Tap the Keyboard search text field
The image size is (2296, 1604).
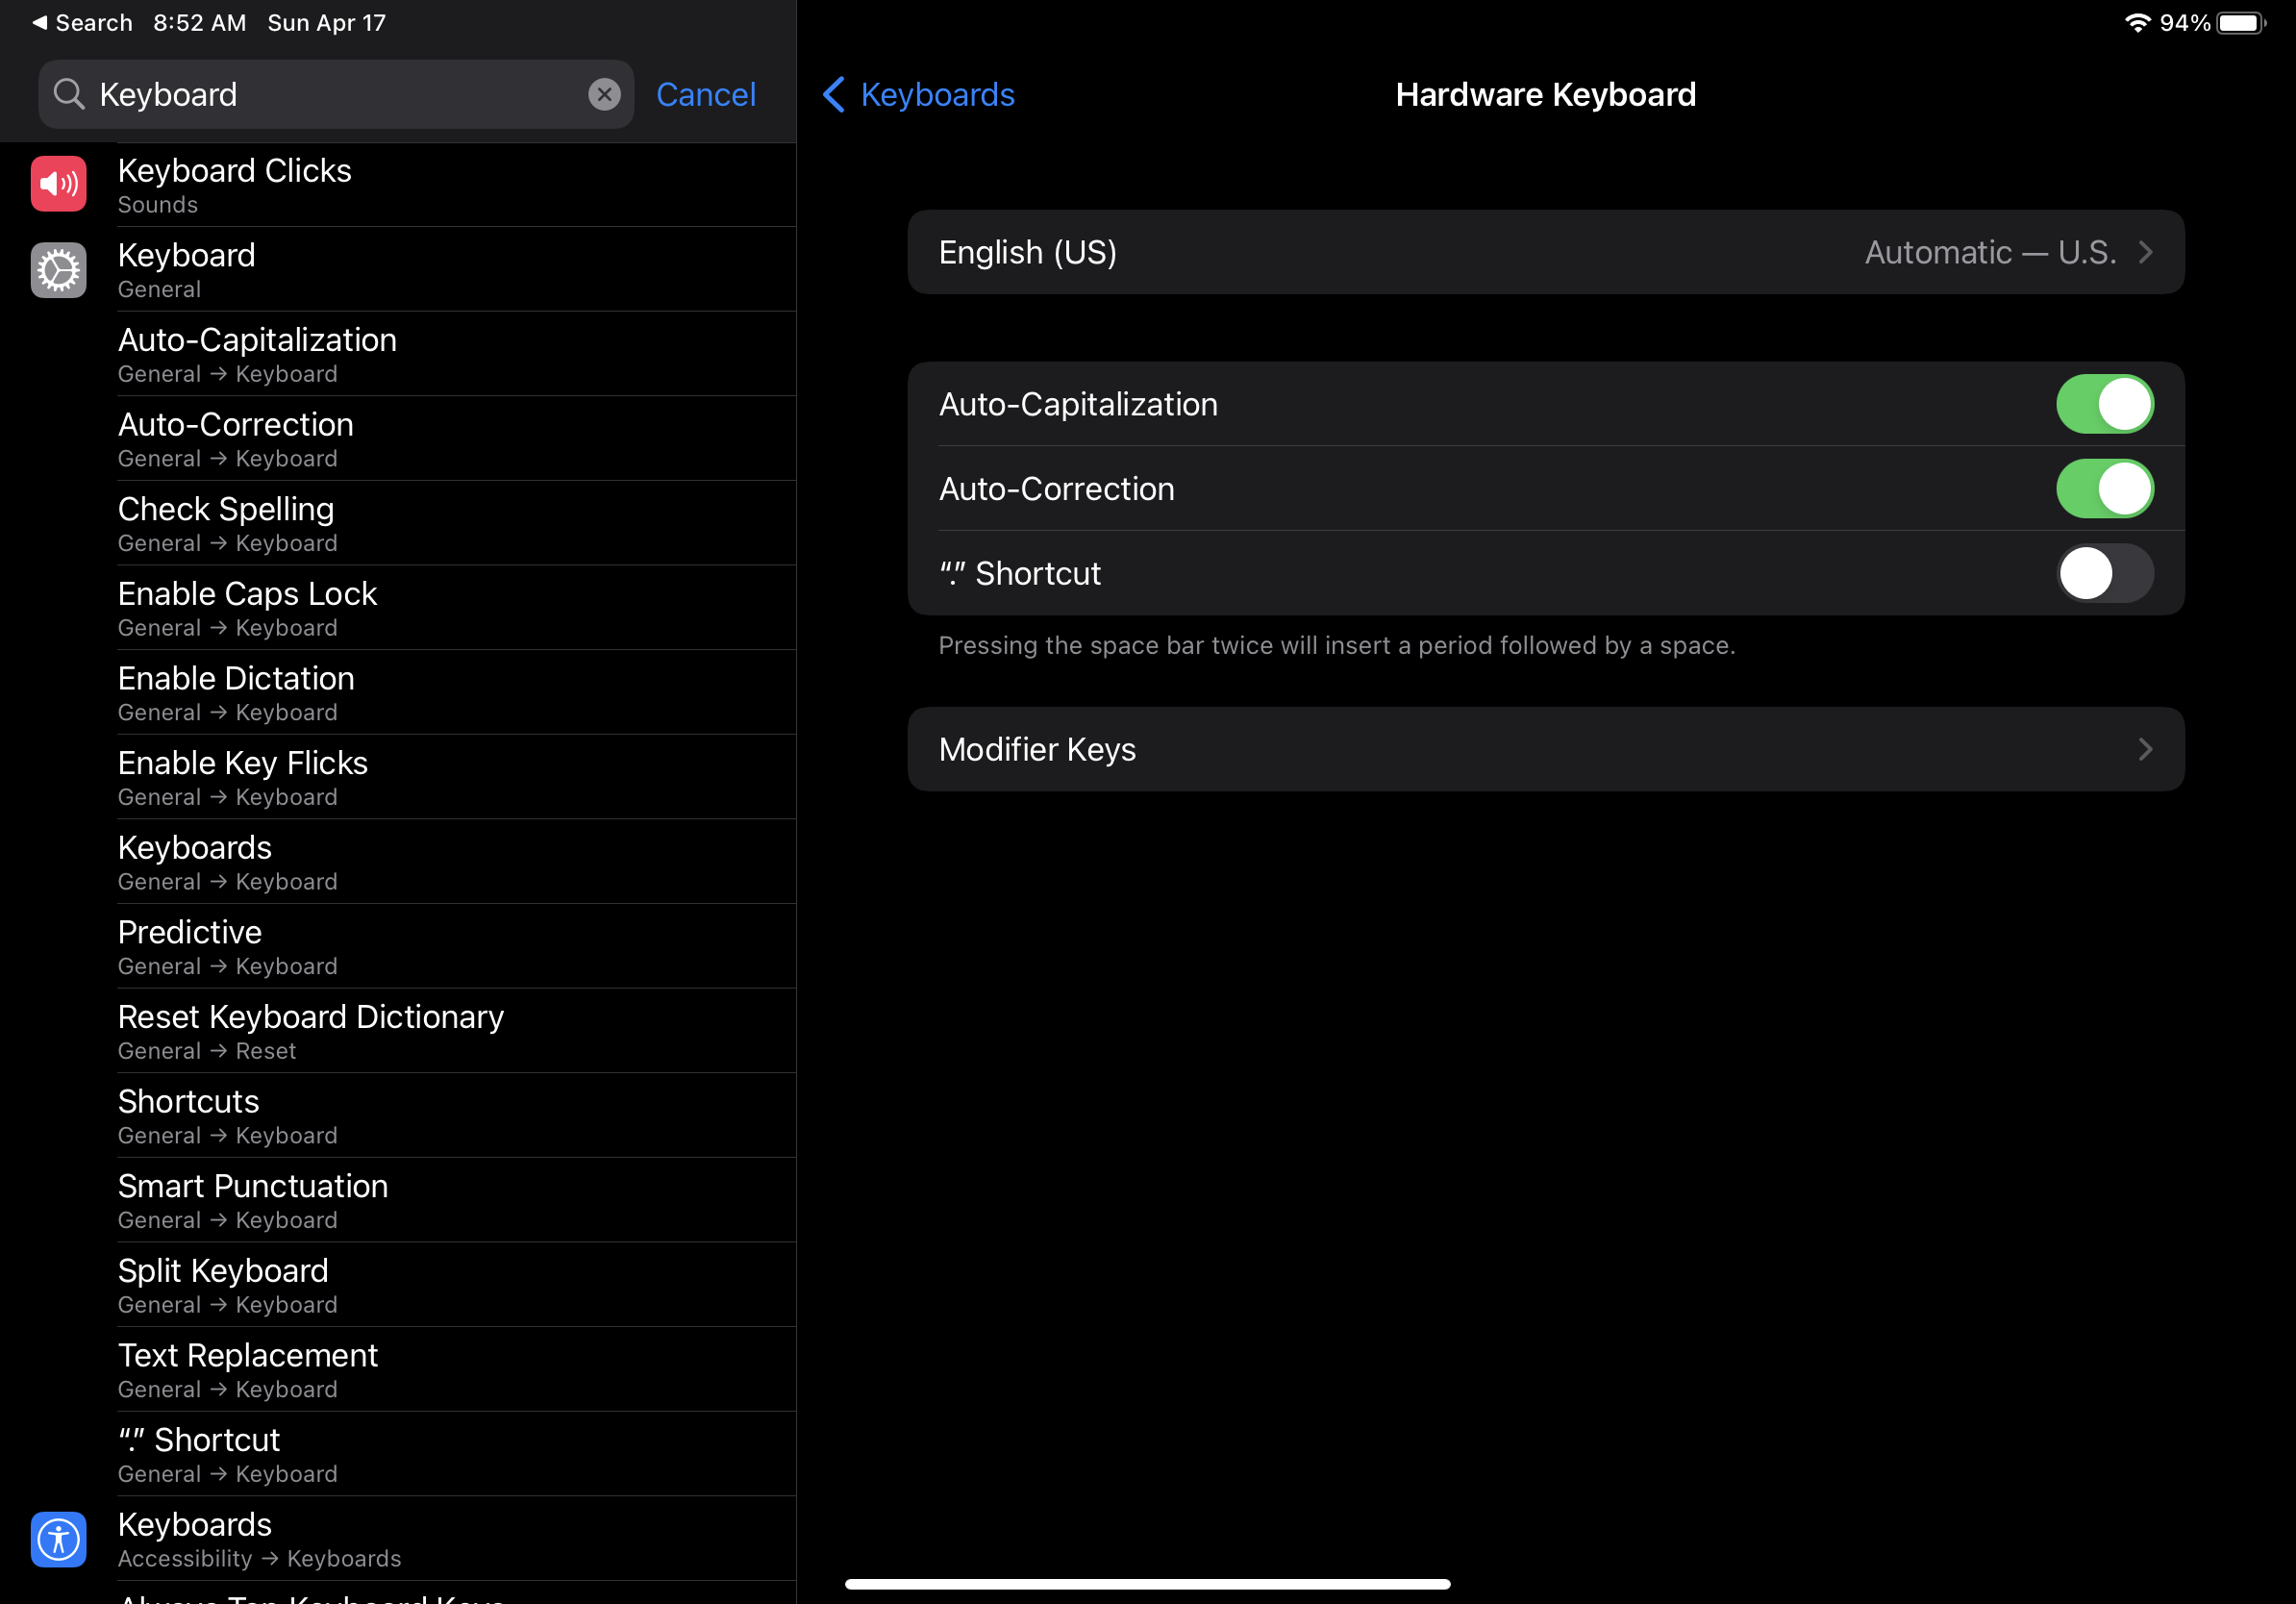pos(330,94)
